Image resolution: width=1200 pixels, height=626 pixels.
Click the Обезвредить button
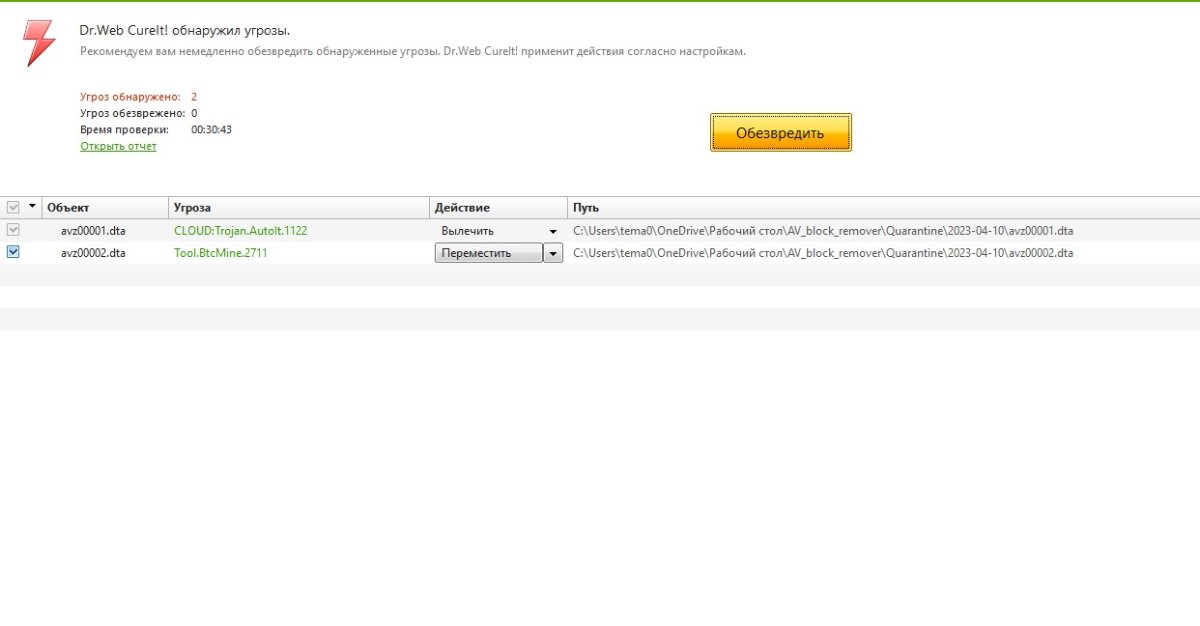coord(781,132)
